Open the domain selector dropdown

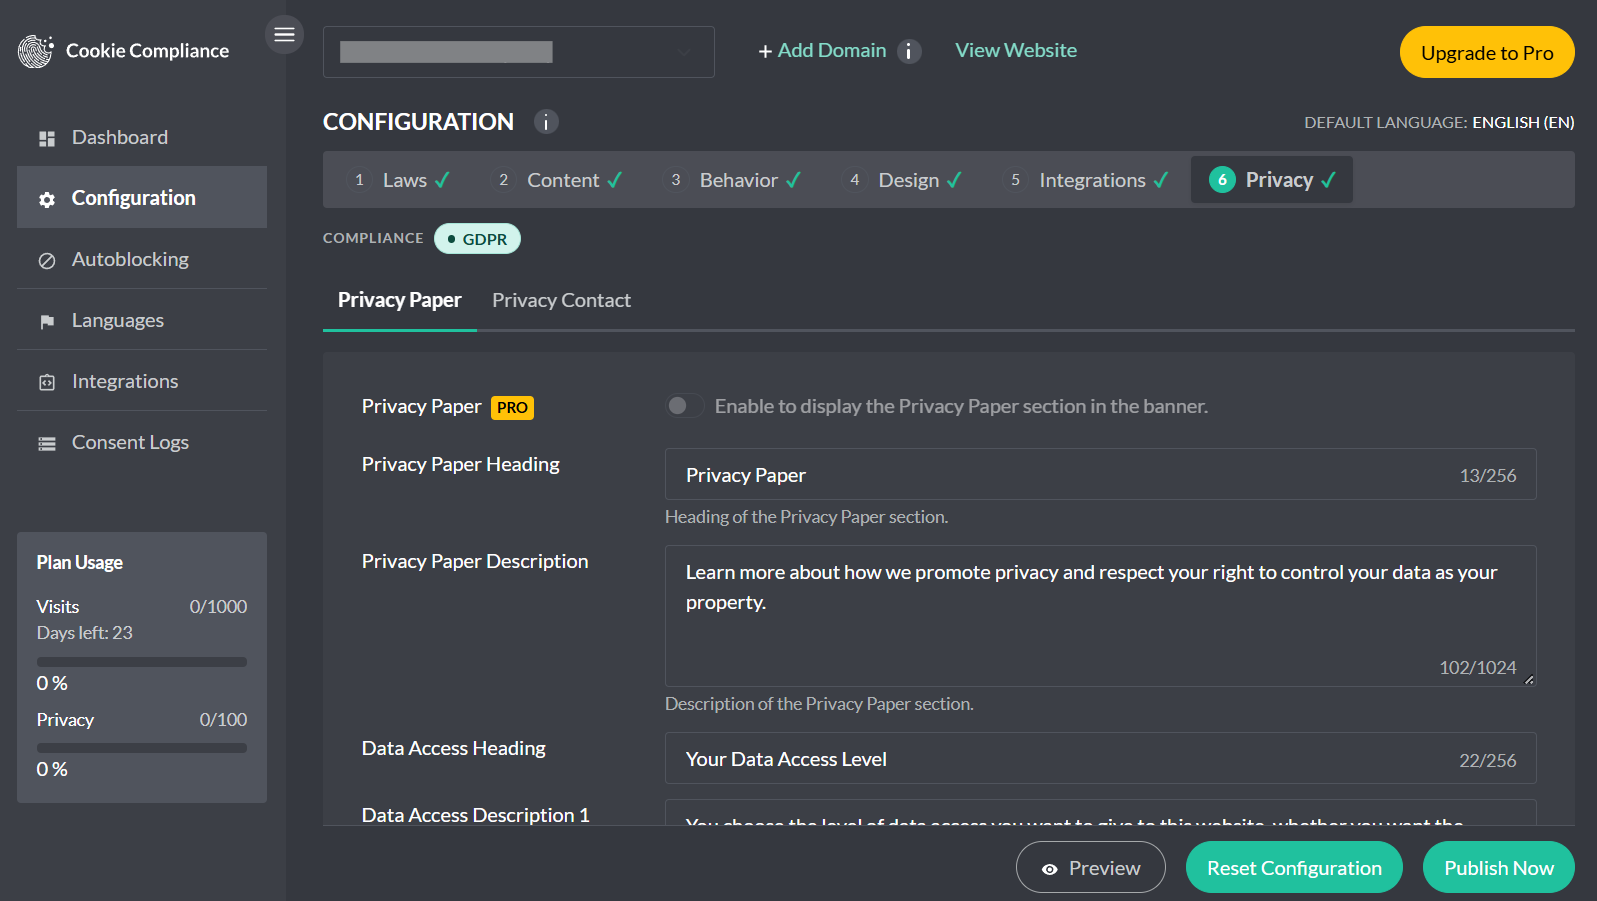pos(518,52)
